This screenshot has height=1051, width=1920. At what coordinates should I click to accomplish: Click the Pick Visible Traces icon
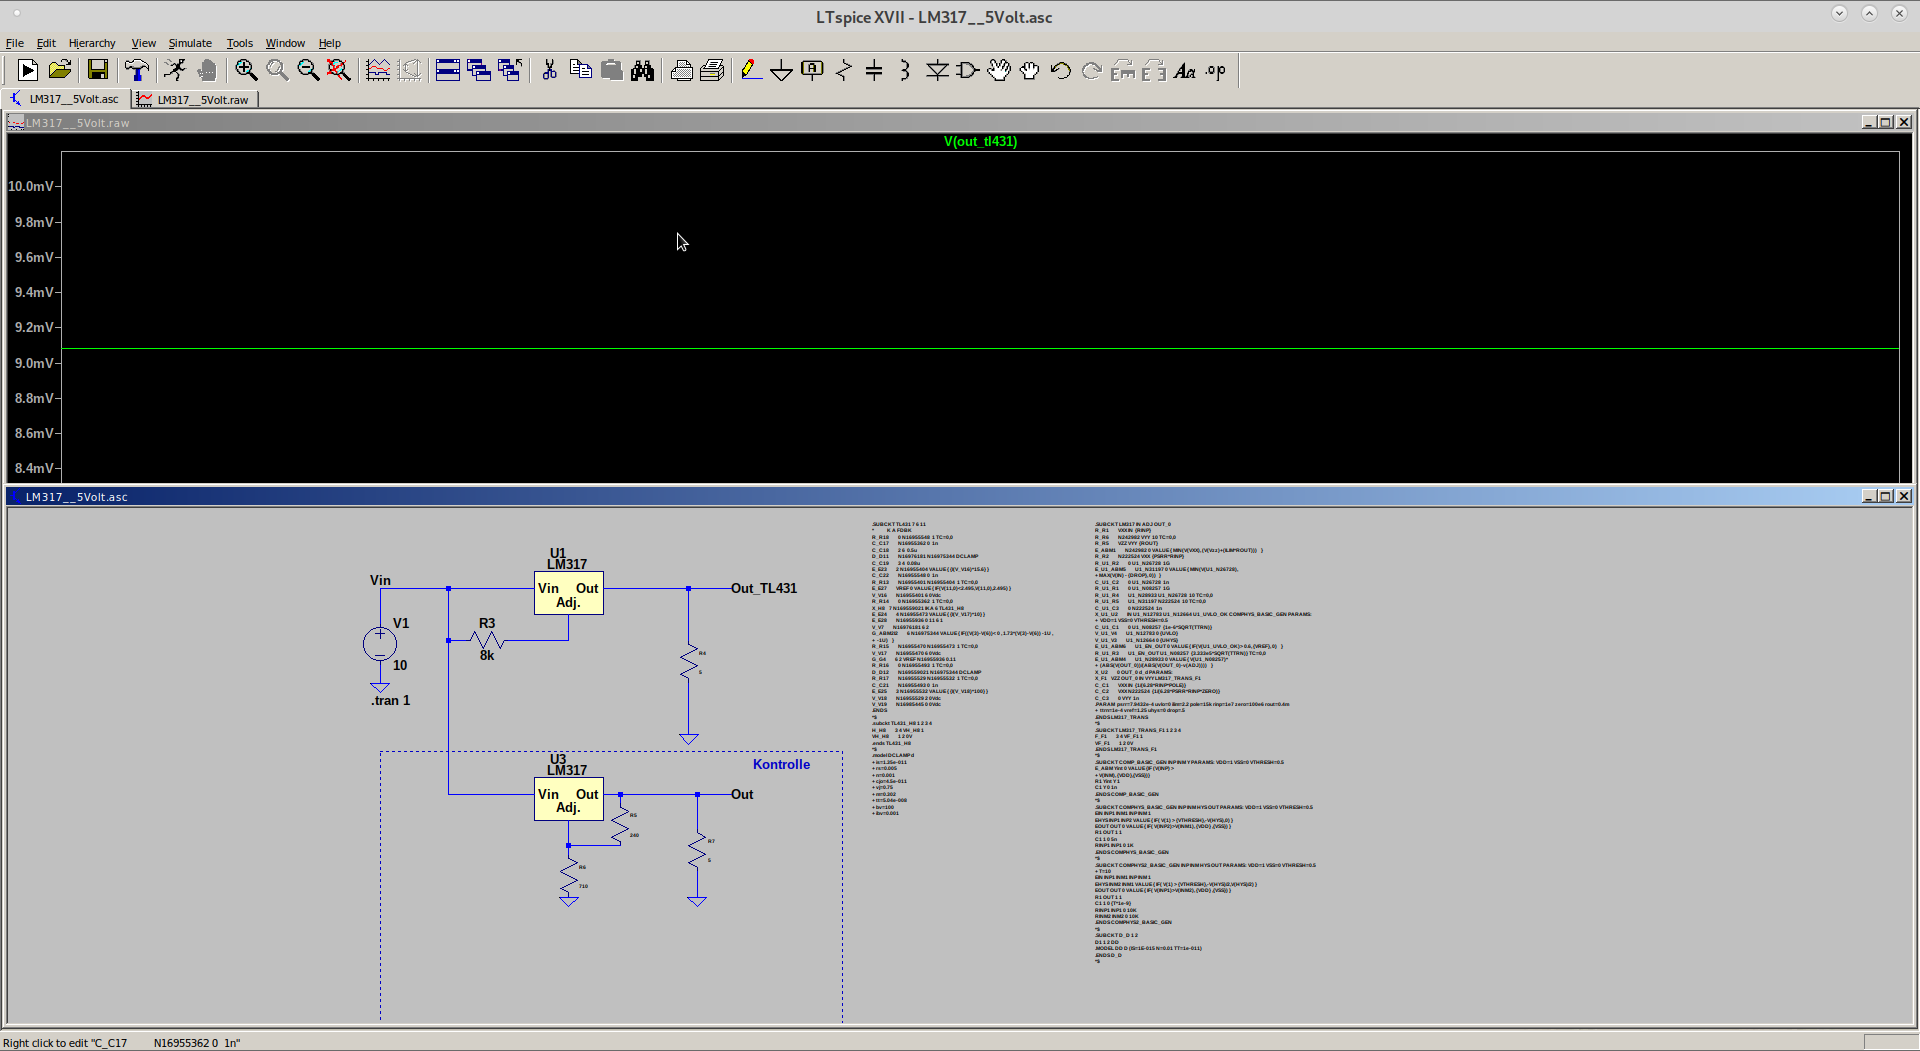point(378,70)
